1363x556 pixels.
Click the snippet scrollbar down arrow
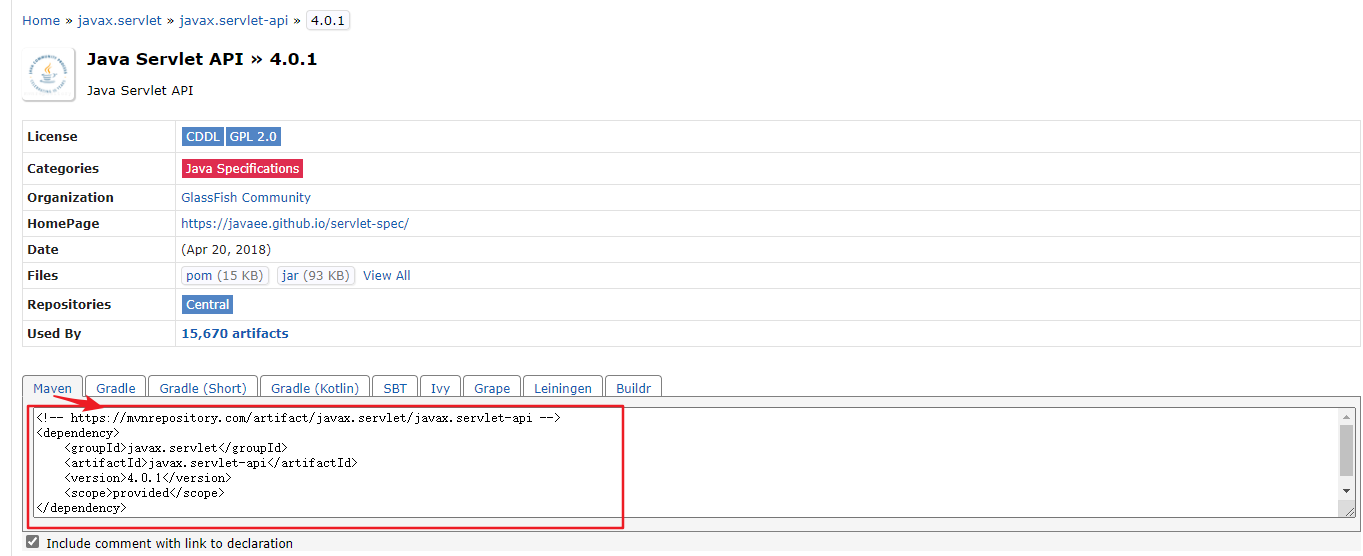(1347, 491)
